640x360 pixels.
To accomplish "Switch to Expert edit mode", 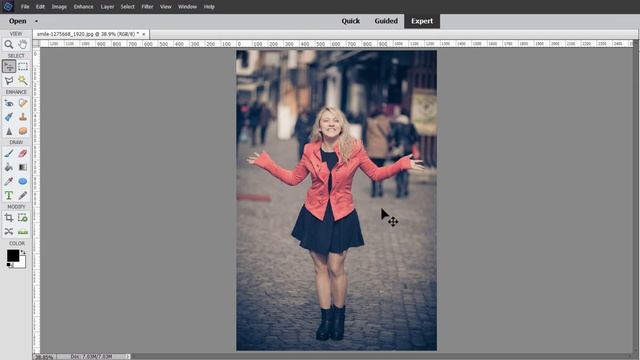I will [x=422, y=21].
